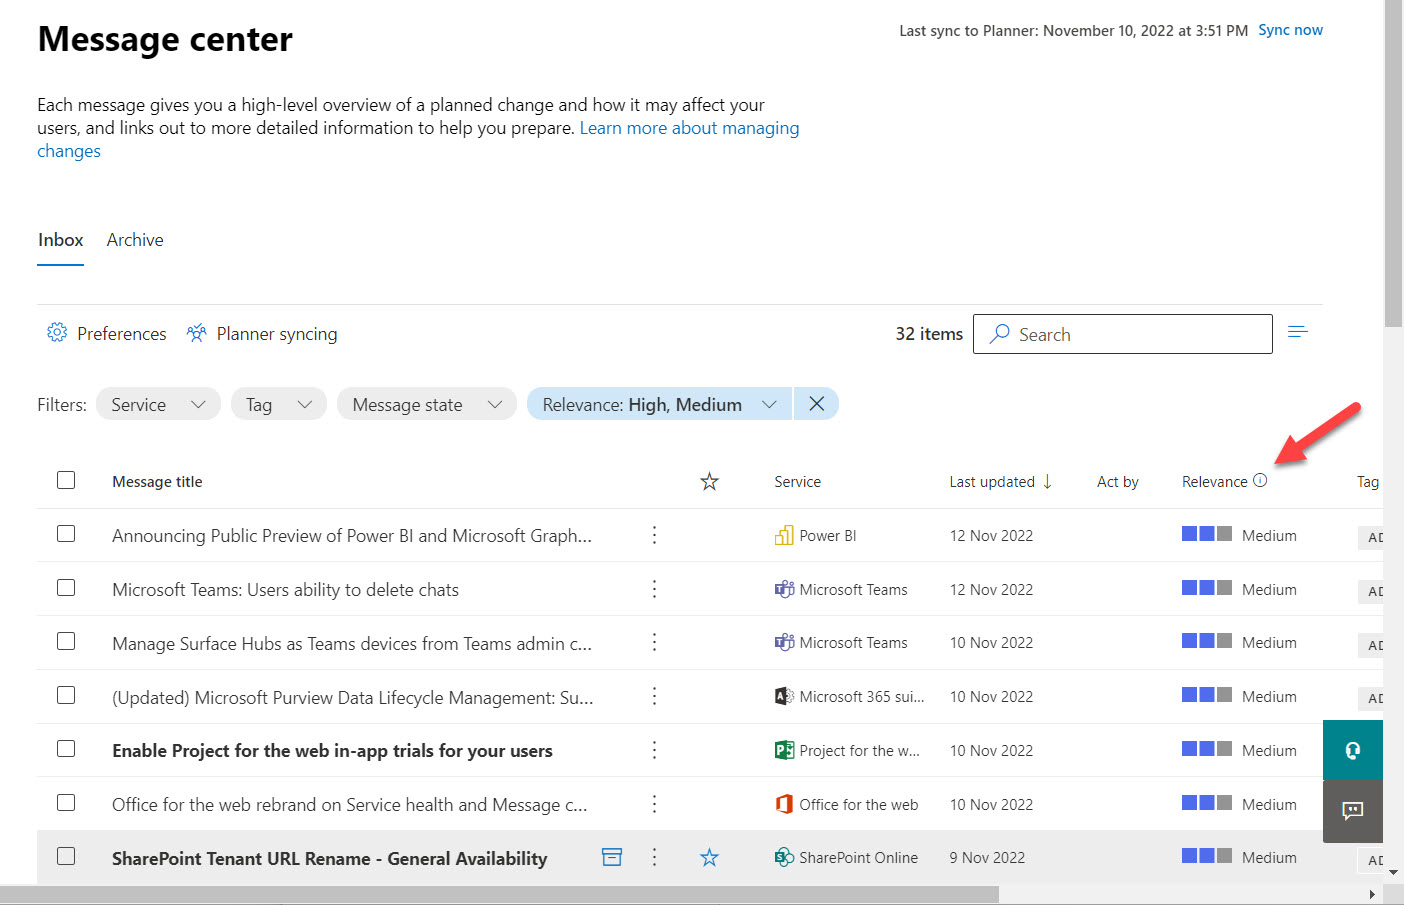Toggle the select all messages checkbox
The width and height of the screenshot is (1404, 905).
(x=66, y=480)
